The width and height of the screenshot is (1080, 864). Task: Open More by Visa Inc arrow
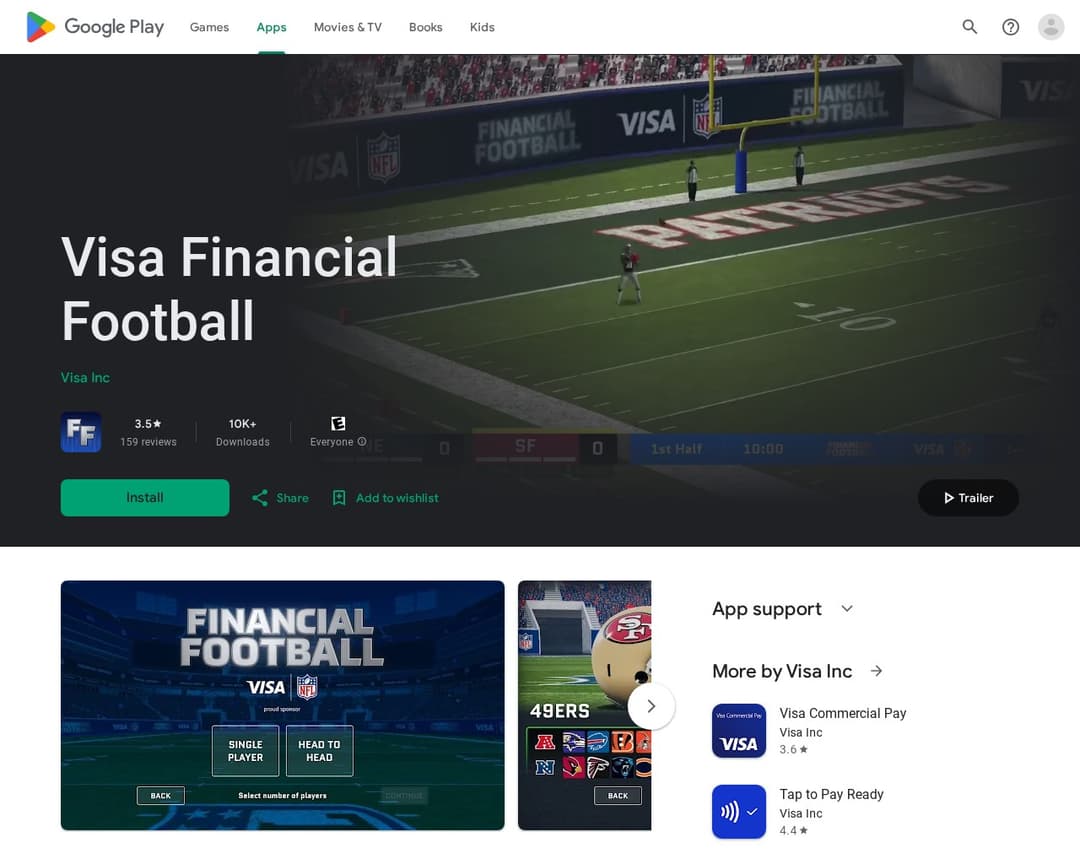[876, 671]
